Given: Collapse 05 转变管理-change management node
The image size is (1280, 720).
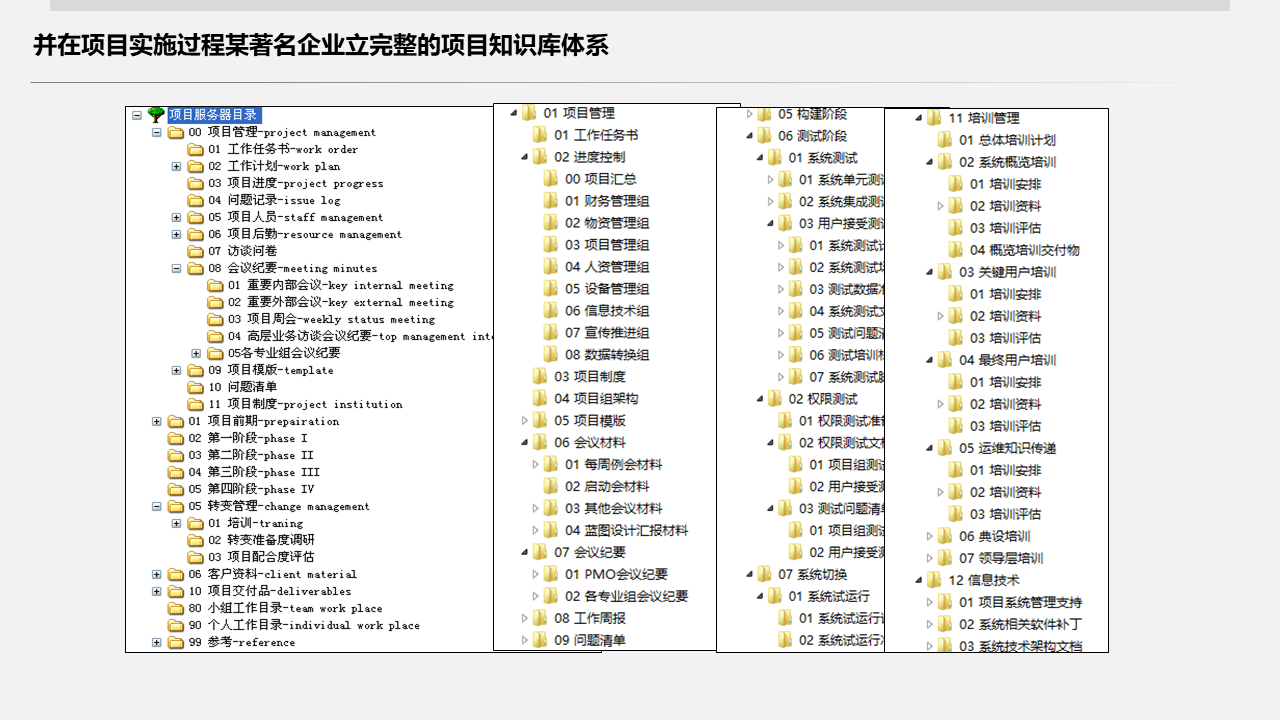Looking at the screenshot, I should pos(157,506).
